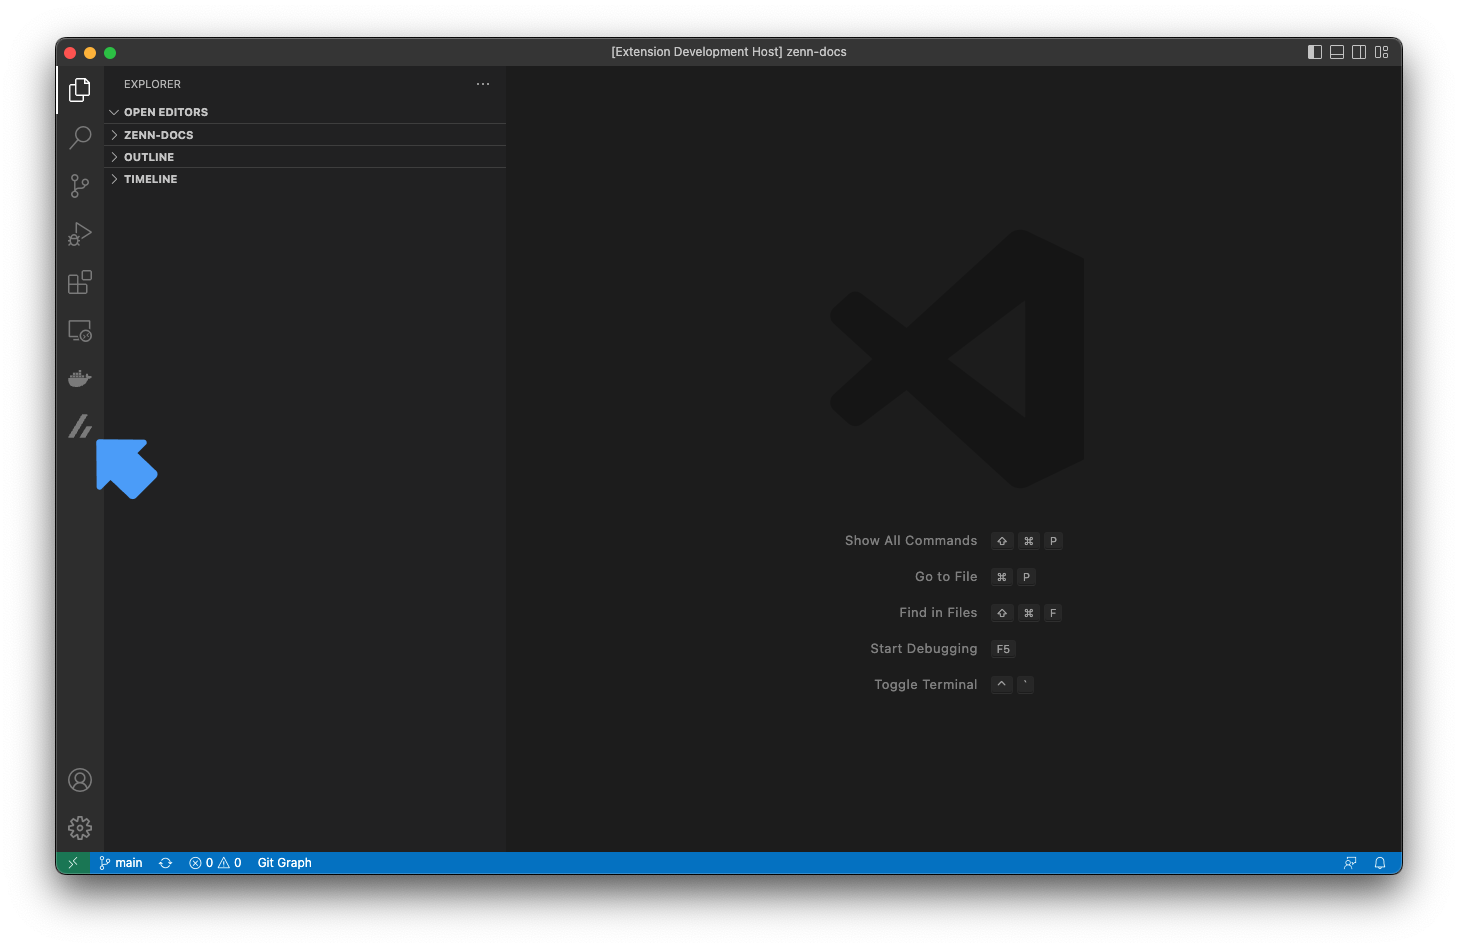This screenshot has height=948, width=1458.
Task: Open problems count in status bar
Action: (215, 863)
